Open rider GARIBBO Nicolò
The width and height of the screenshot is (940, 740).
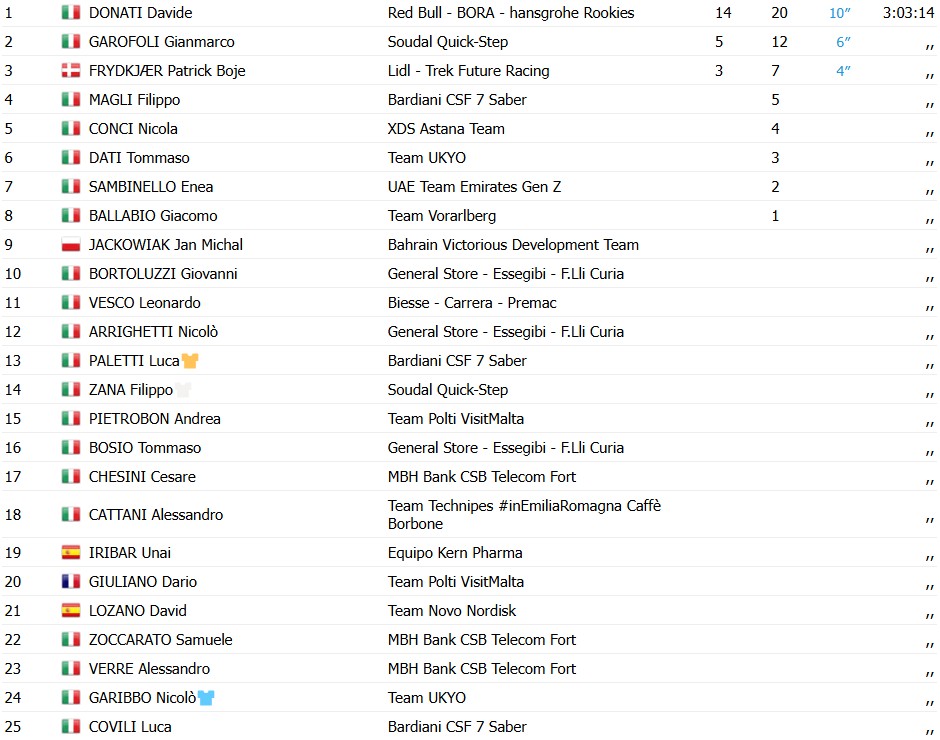click(x=142, y=697)
